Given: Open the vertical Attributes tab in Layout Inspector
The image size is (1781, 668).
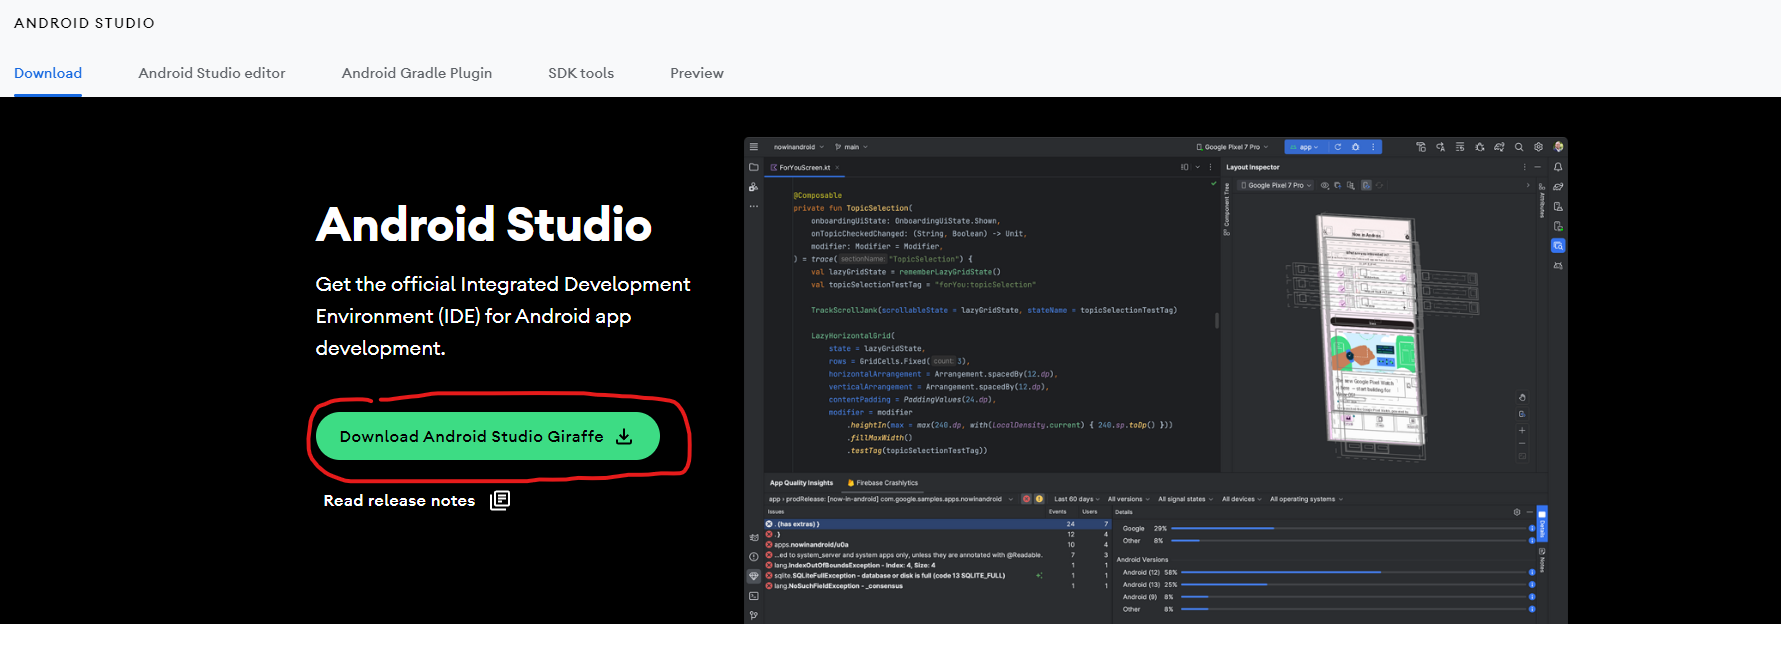Looking at the screenshot, I should (1542, 200).
